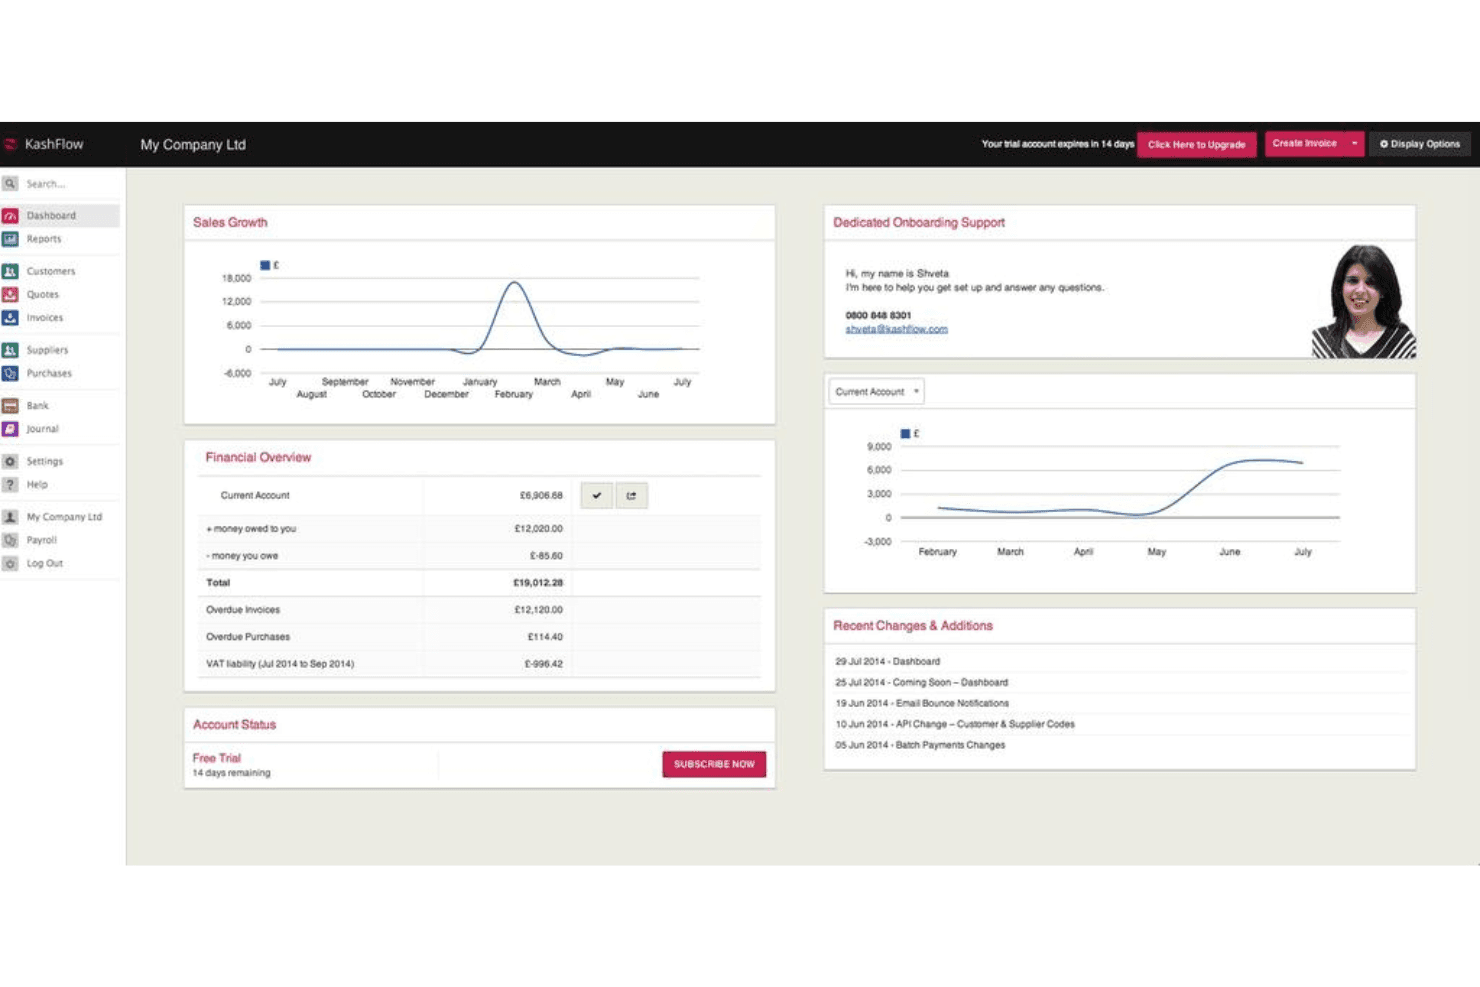Click the Subscribe Now button

point(714,764)
